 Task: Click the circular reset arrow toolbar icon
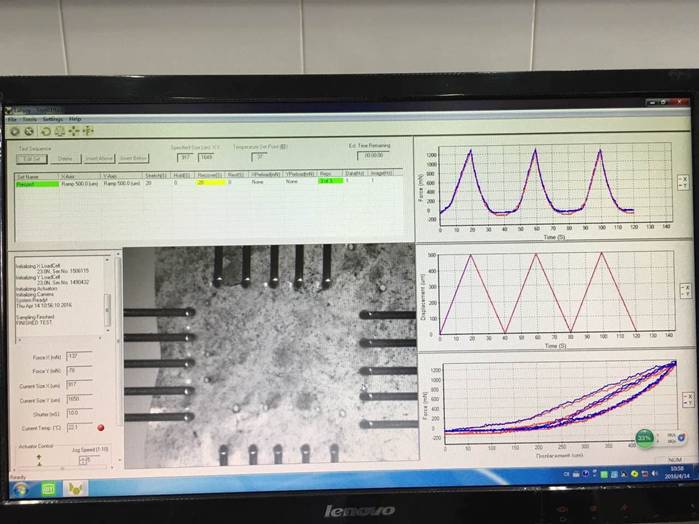(x=47, y=131)
